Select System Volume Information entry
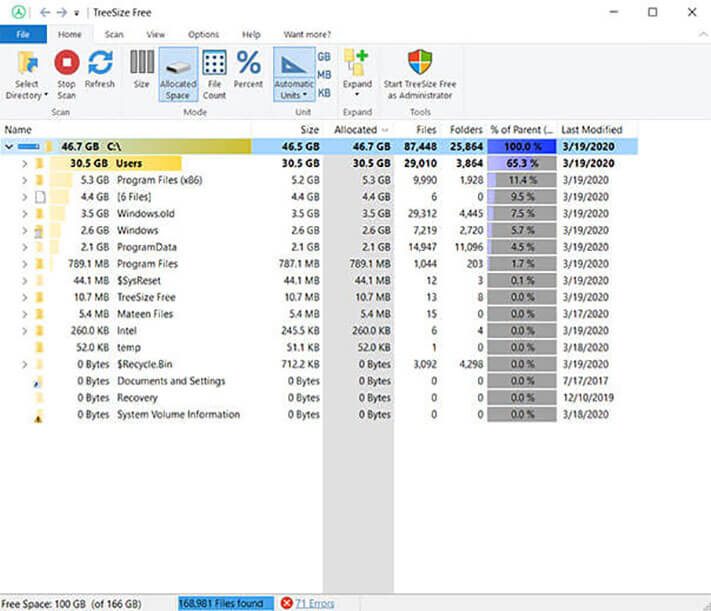Image resolution: width=711 pixels, height=611 pixels. click(x=178, y=415)
